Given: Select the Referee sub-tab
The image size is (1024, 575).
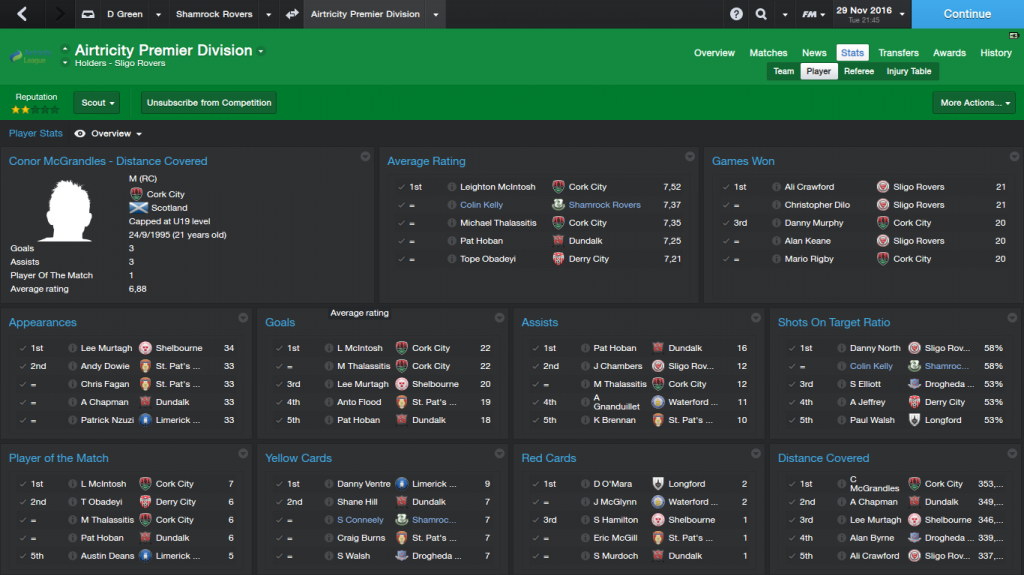Looking at the screenshot, I should coord(858,71).
